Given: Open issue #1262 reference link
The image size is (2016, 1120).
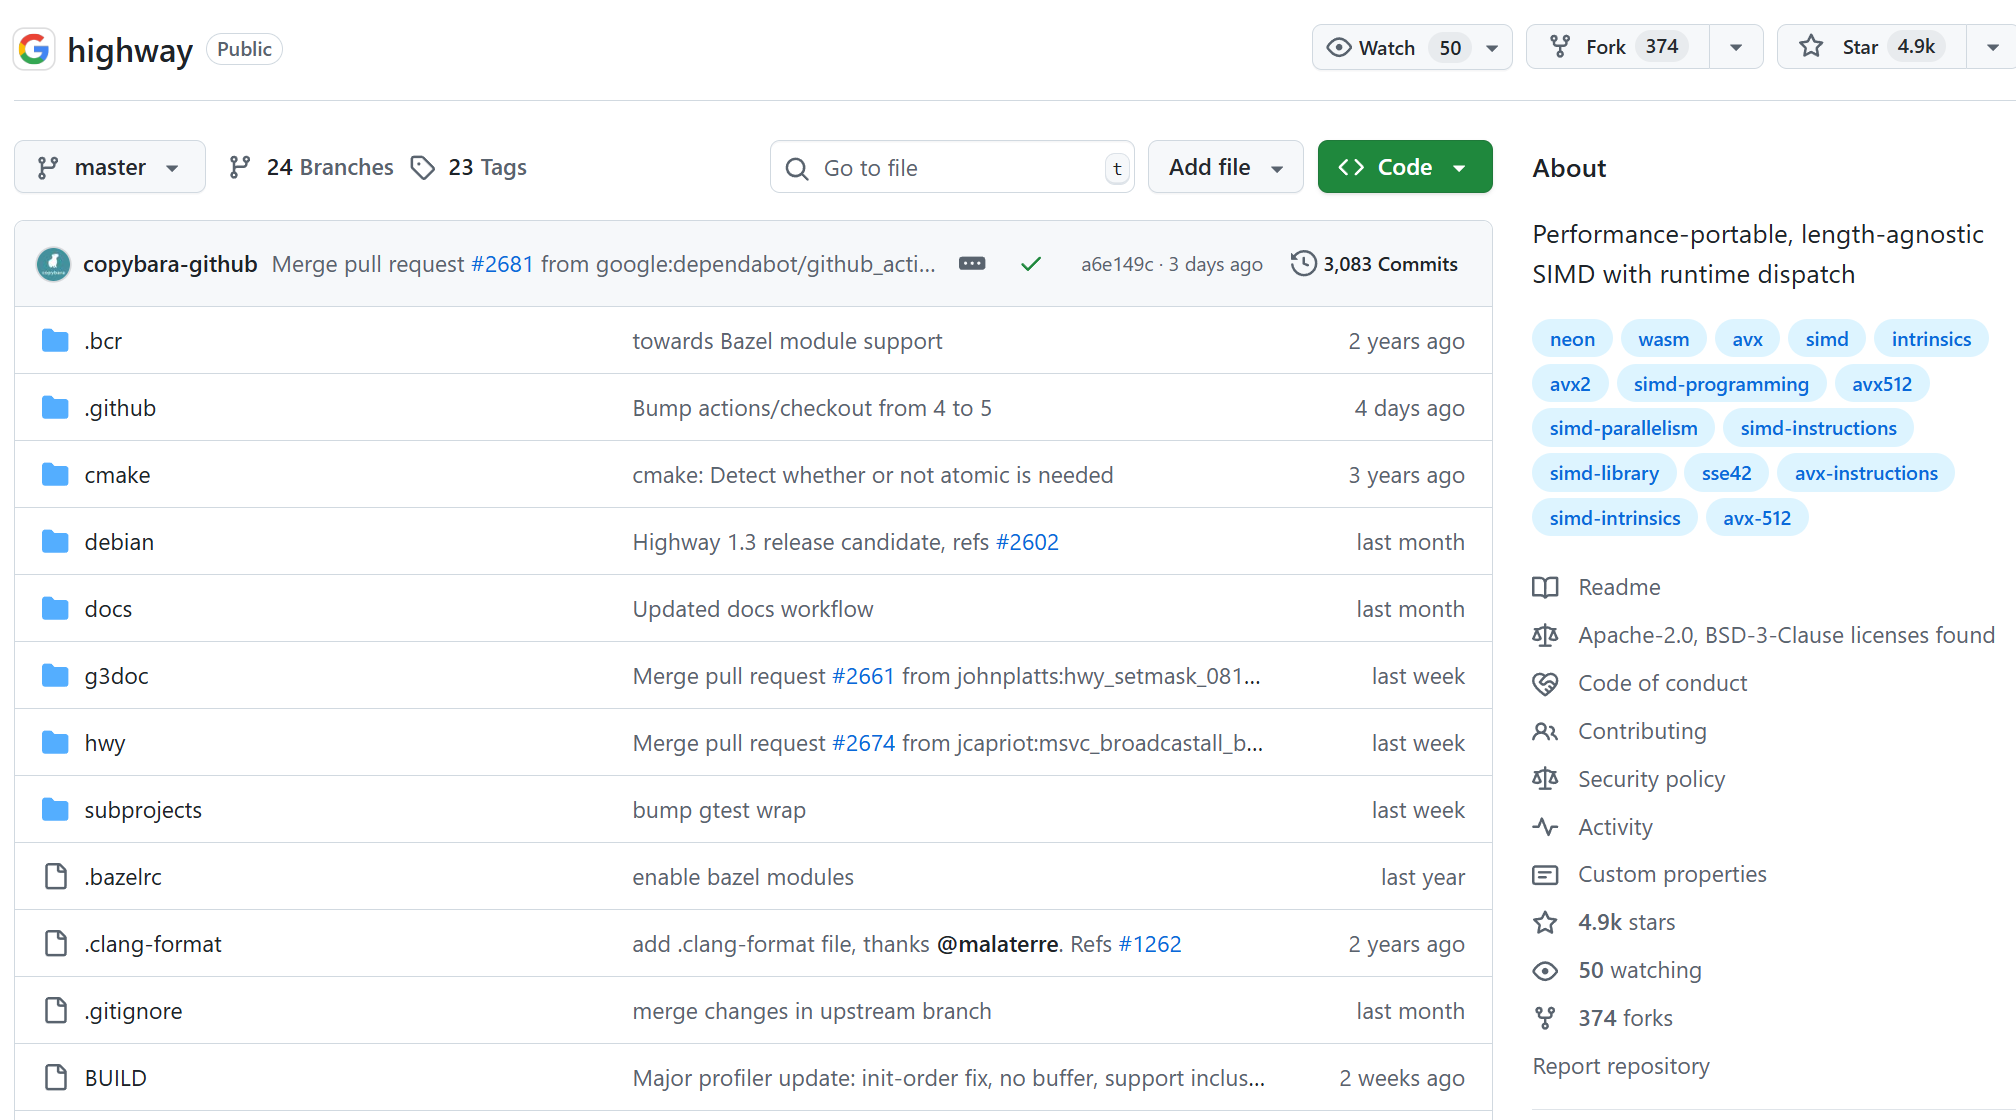Looking at the screenshot, I should click(1150, 944).
